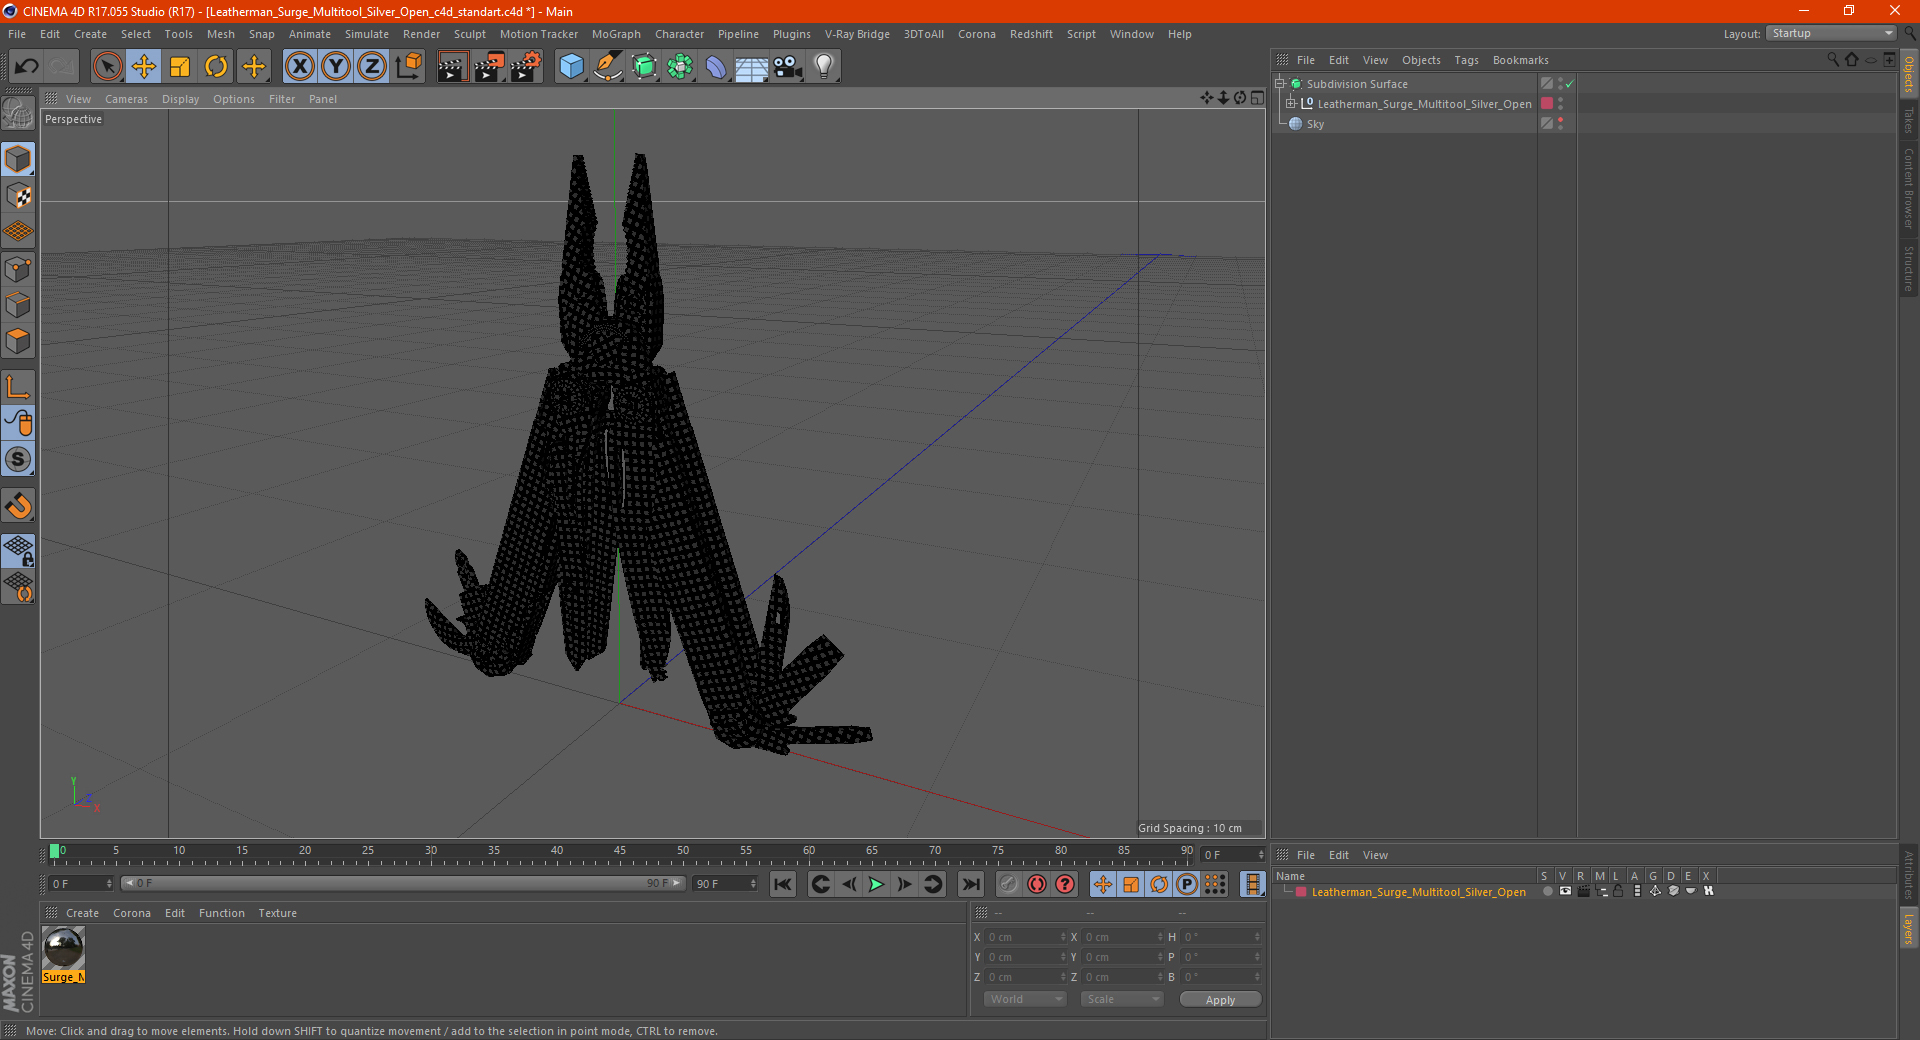The height and width of the screenshot is (1040, 1920).
Task: Add a Light object
Action: point(823,67)
